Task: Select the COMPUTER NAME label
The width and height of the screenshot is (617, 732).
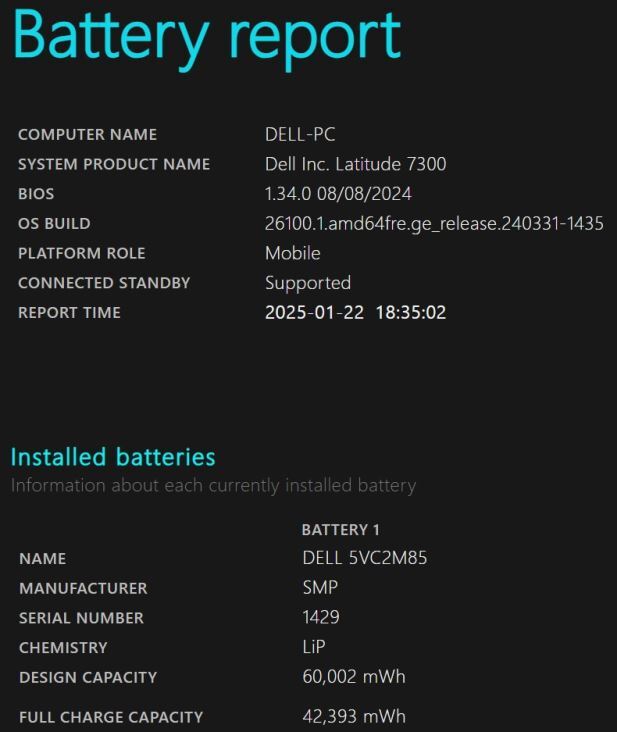Action: pyautogui.click(x=87, y=135)
